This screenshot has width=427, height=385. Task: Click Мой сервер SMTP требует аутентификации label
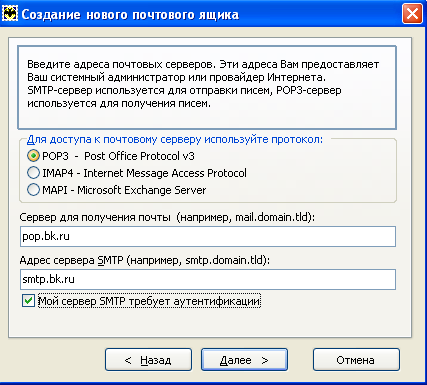point(149,301)
